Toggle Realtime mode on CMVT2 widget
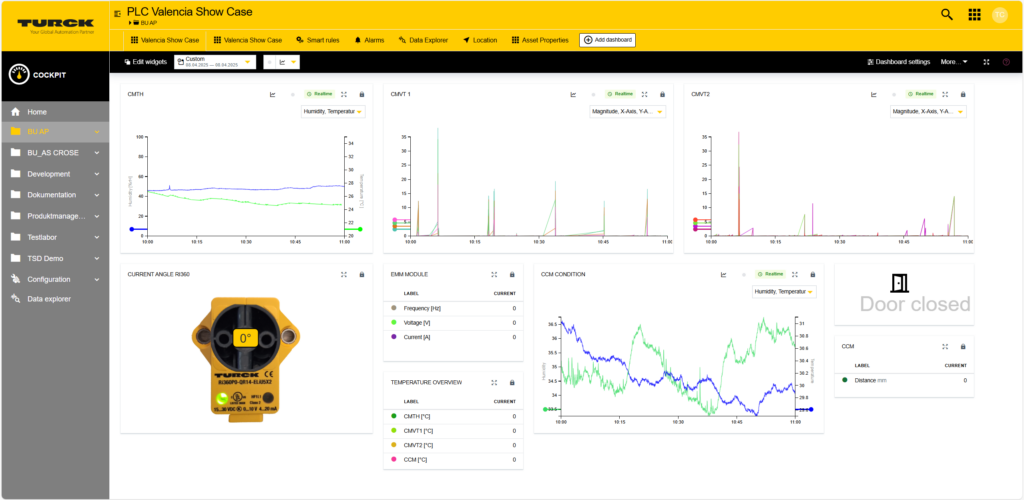1024x500 pixels. 919,94
